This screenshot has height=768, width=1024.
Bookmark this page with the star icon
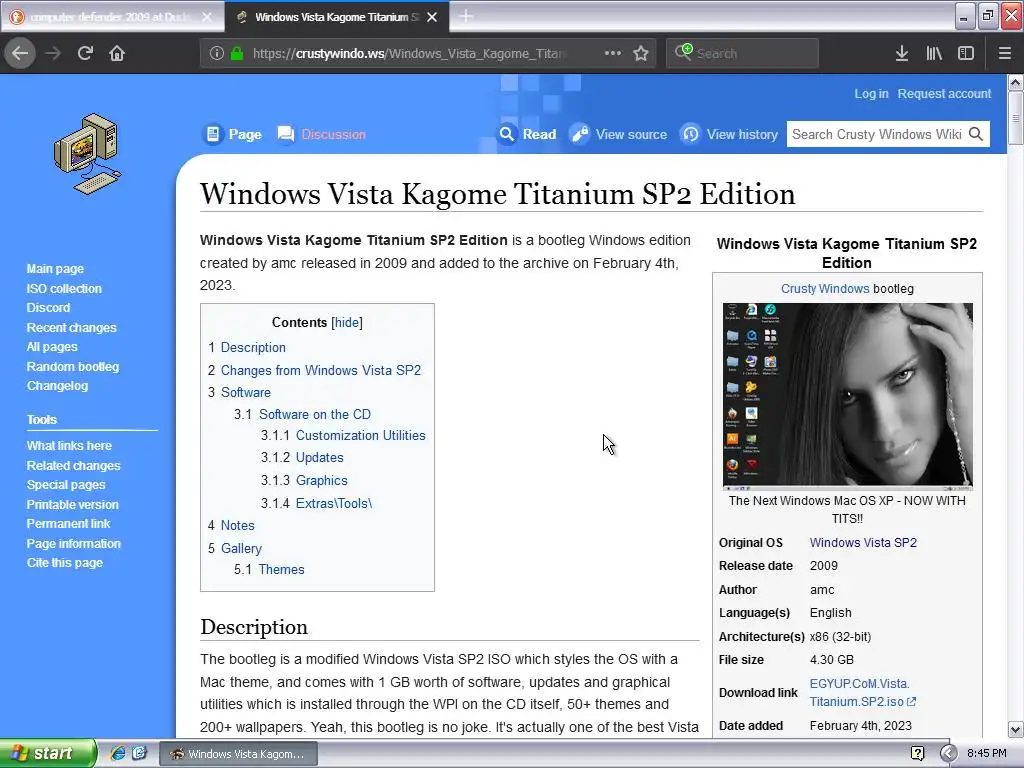(x=641, y=53)
